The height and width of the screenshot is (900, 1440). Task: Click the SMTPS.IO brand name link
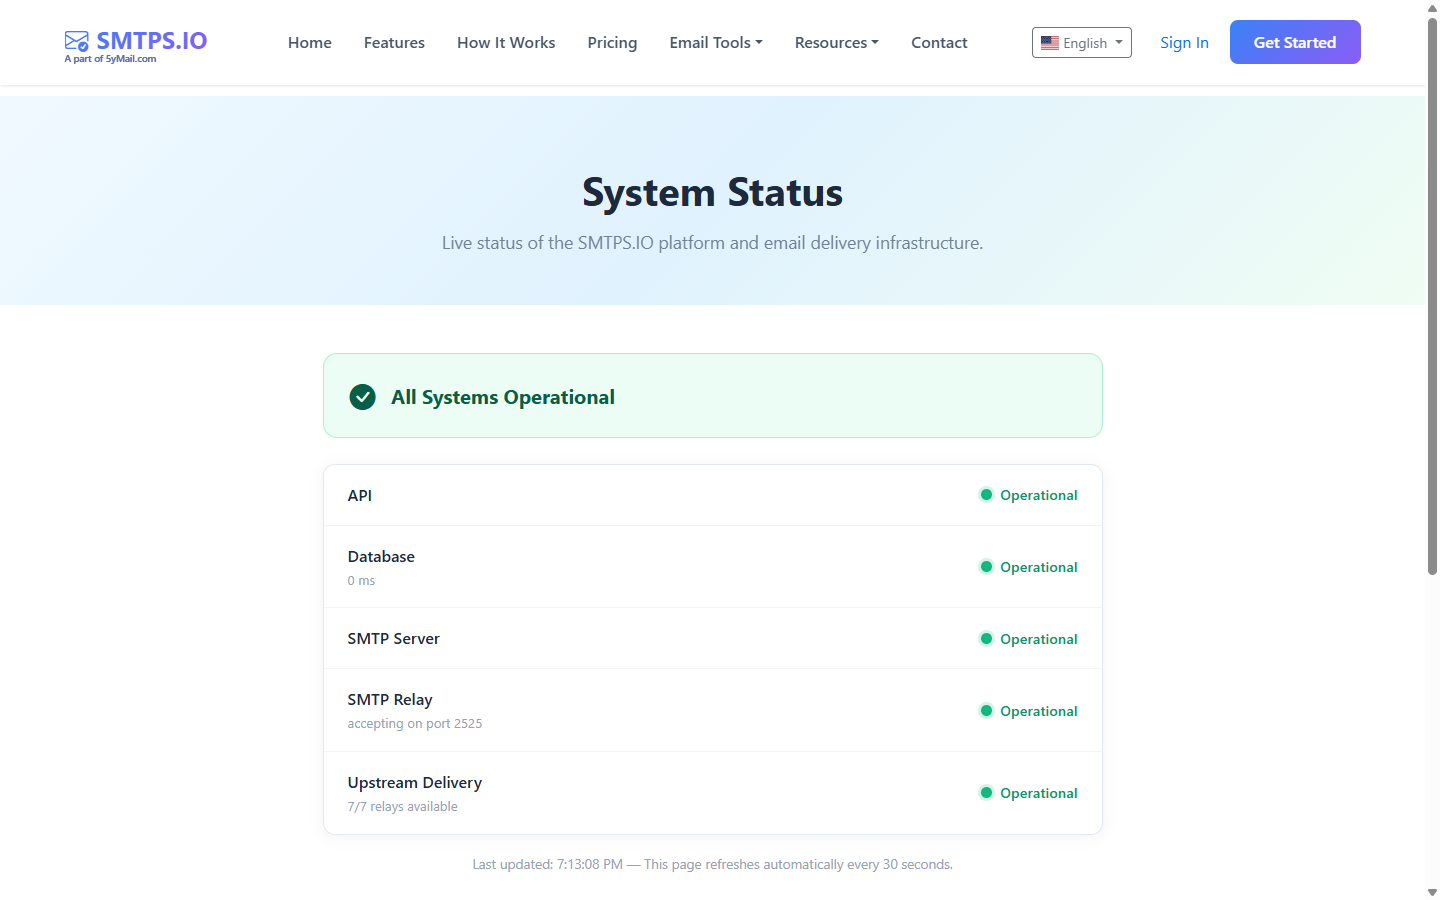(x=152, y=41)
